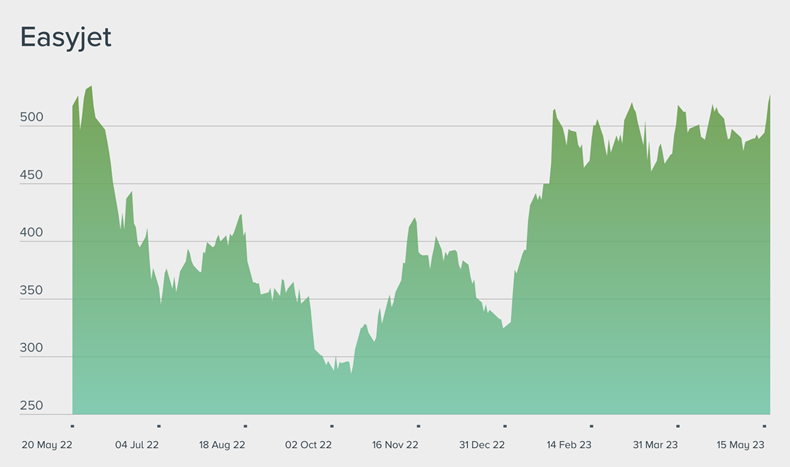Click the 300 y-axis label
Viewport: 790px width, 467px height.
point(32,349)
